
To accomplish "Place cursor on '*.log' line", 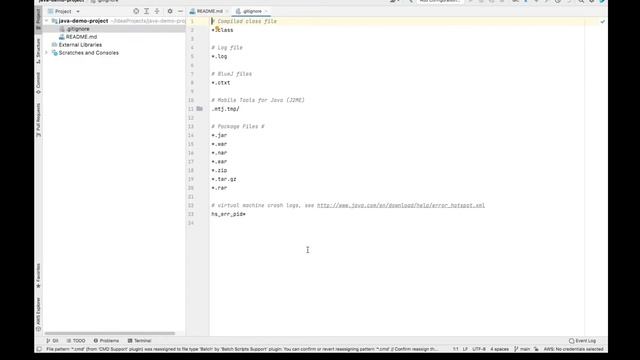I will click(x=219, y=56).
